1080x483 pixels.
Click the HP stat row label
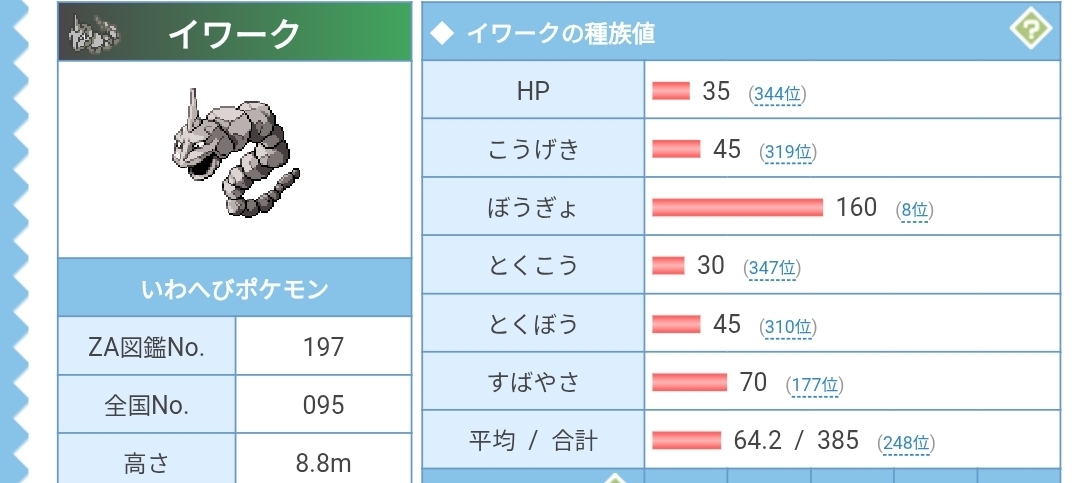533,90
